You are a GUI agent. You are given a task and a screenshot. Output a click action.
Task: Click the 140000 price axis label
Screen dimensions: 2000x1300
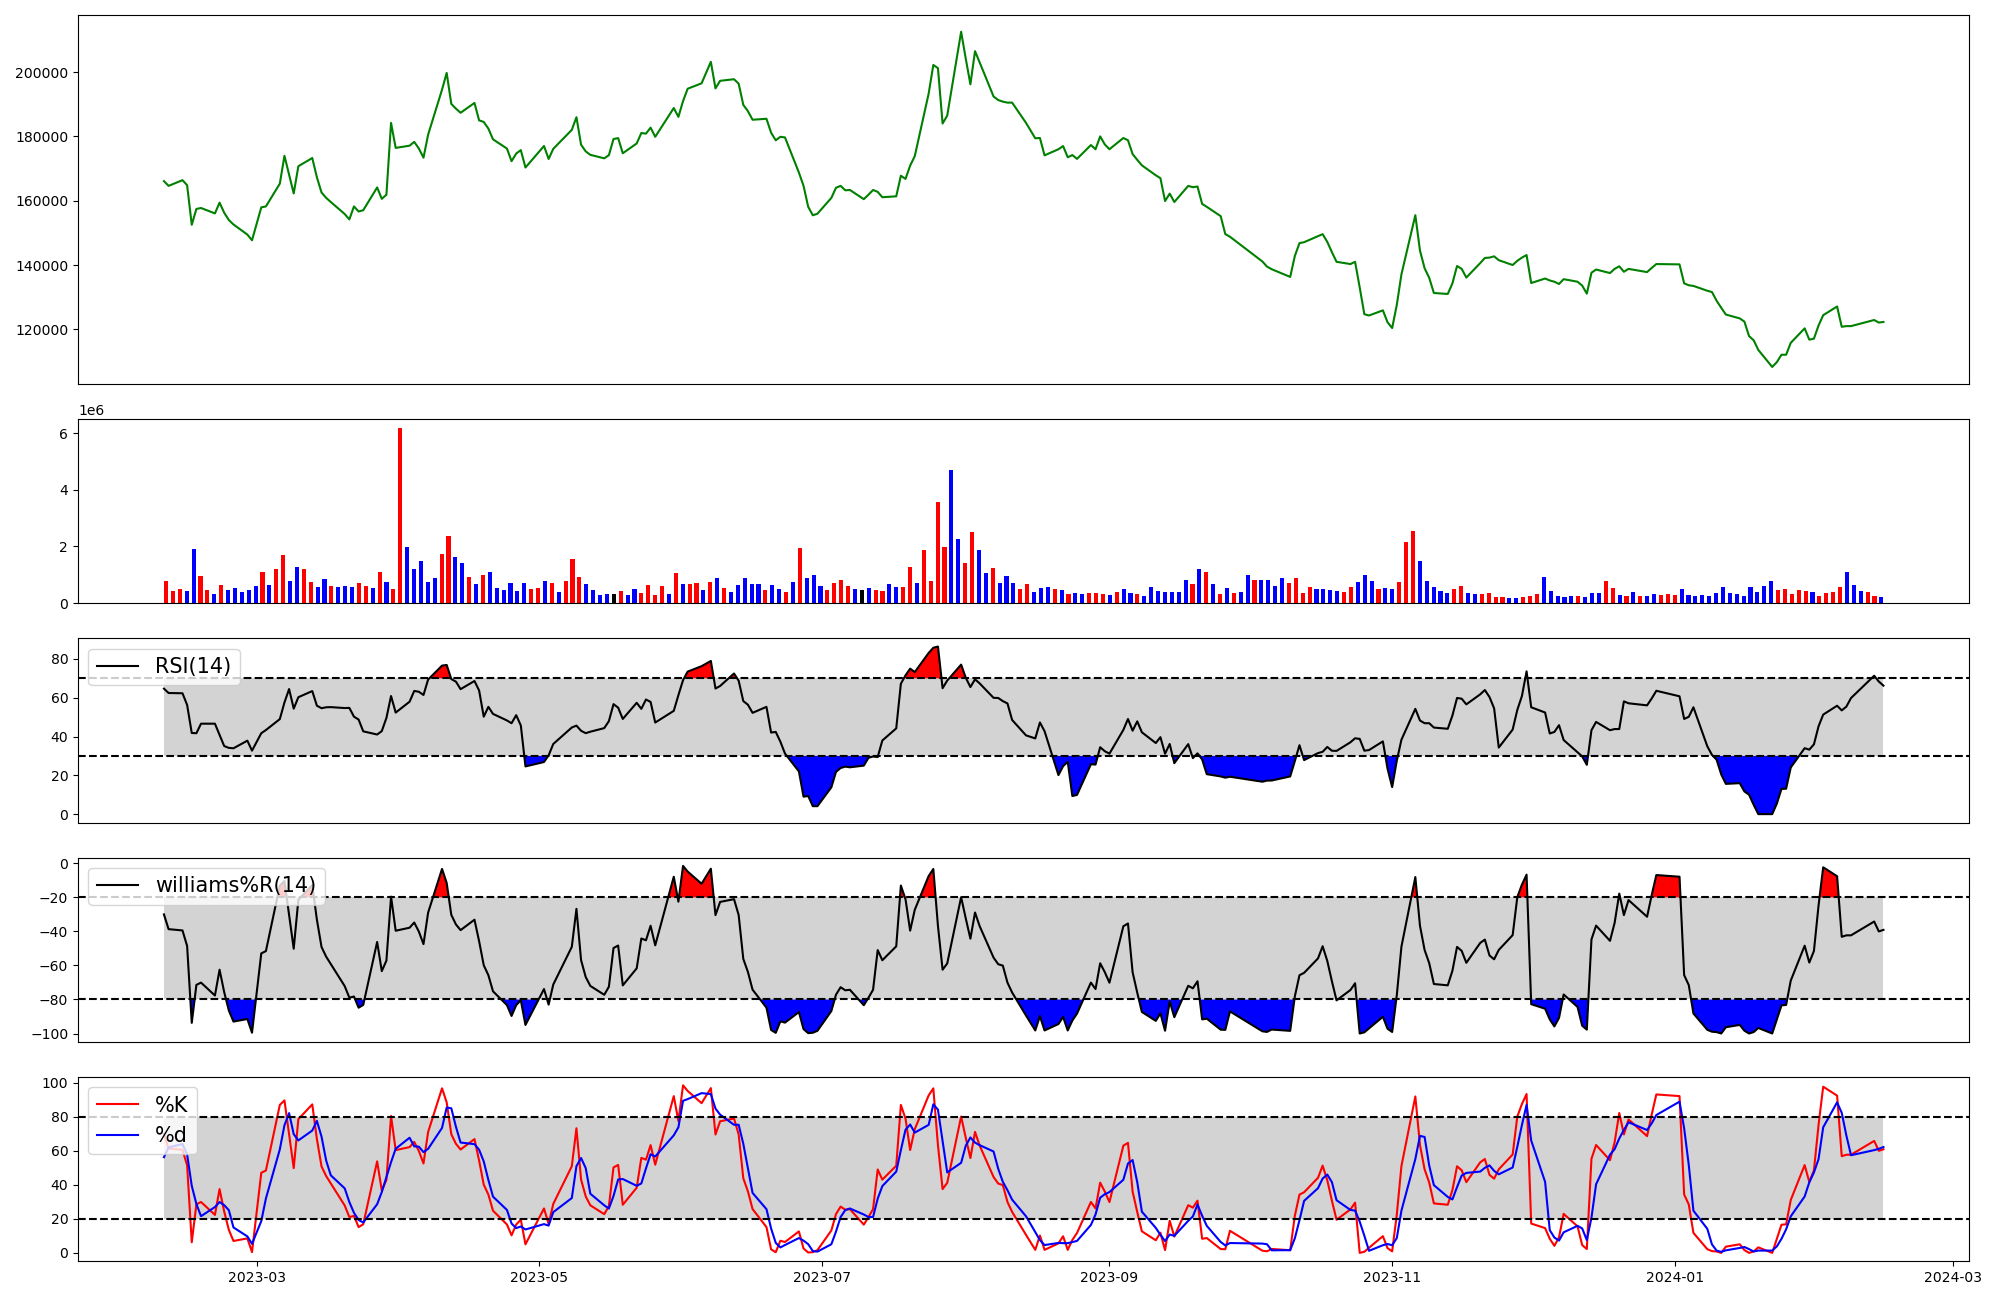coord(42,266)
